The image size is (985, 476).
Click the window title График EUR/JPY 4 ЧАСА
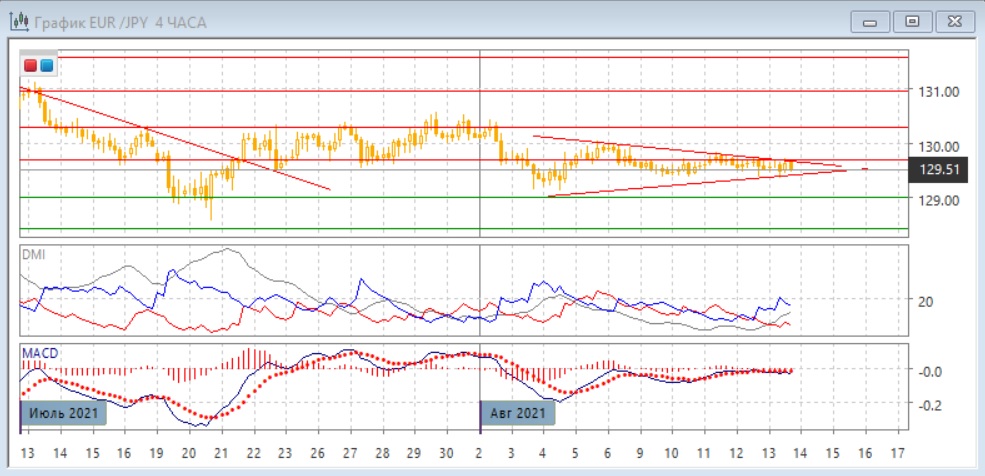point(120,22)
